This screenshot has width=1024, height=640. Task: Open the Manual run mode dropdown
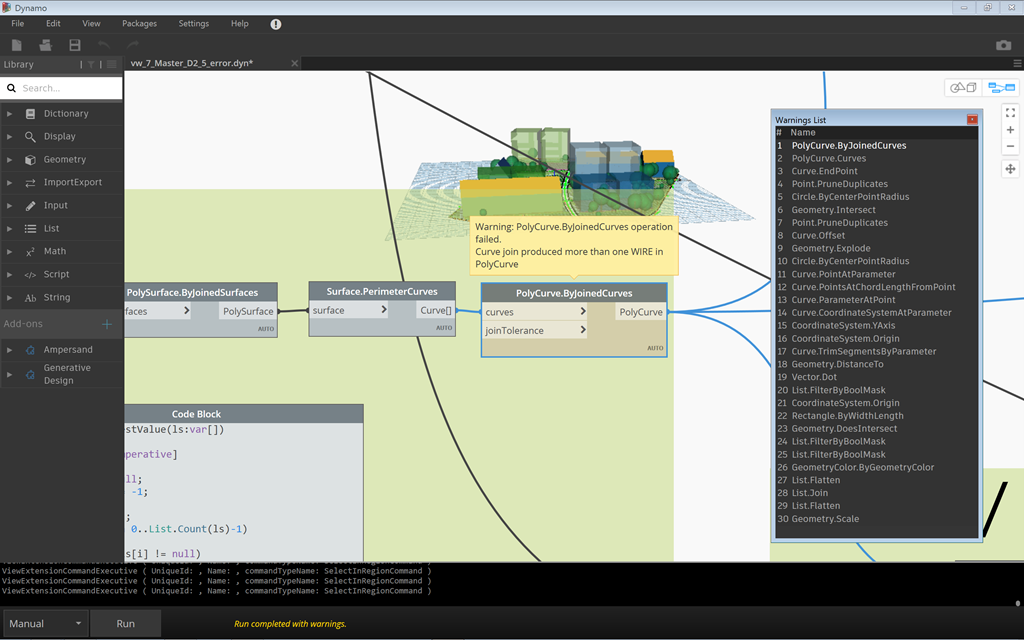pyautogui.click(x=45, y=623)
